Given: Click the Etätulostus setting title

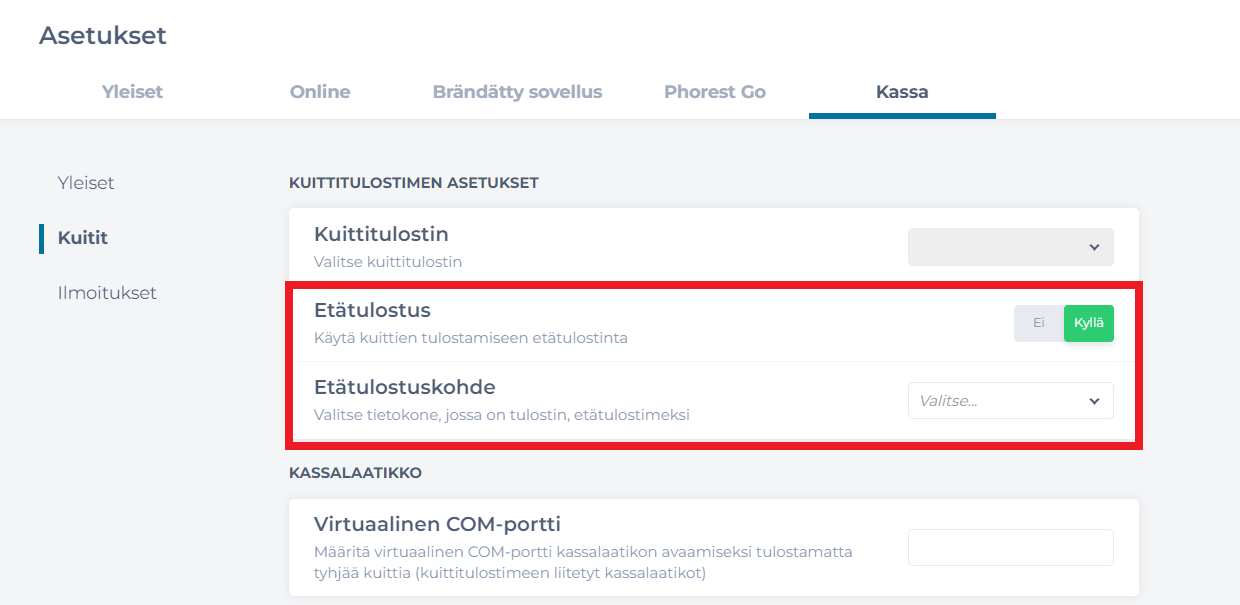Looking at the screenshot, I should tap(372, 310).
